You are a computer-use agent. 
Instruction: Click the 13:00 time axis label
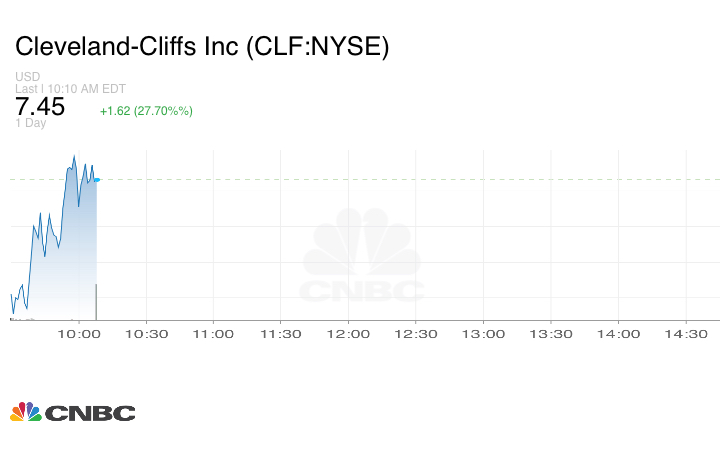click(483, 335)
